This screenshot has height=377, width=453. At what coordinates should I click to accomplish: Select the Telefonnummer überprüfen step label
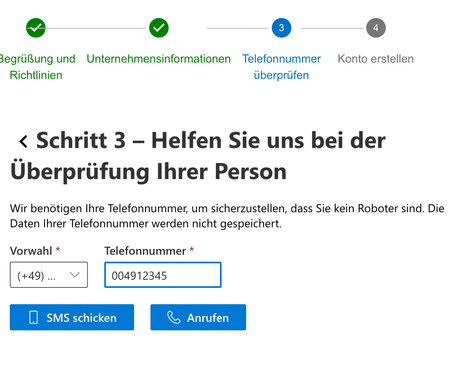[x=281, y=67]
